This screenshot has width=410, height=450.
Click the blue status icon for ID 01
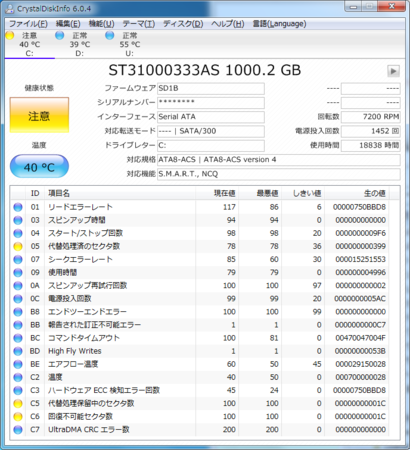18,207
